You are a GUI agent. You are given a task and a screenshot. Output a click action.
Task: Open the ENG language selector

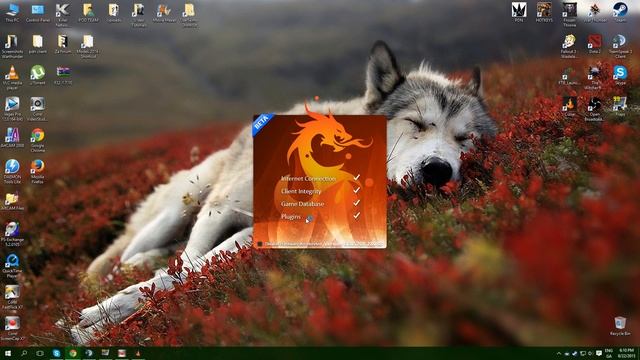(x=609, y=353)
